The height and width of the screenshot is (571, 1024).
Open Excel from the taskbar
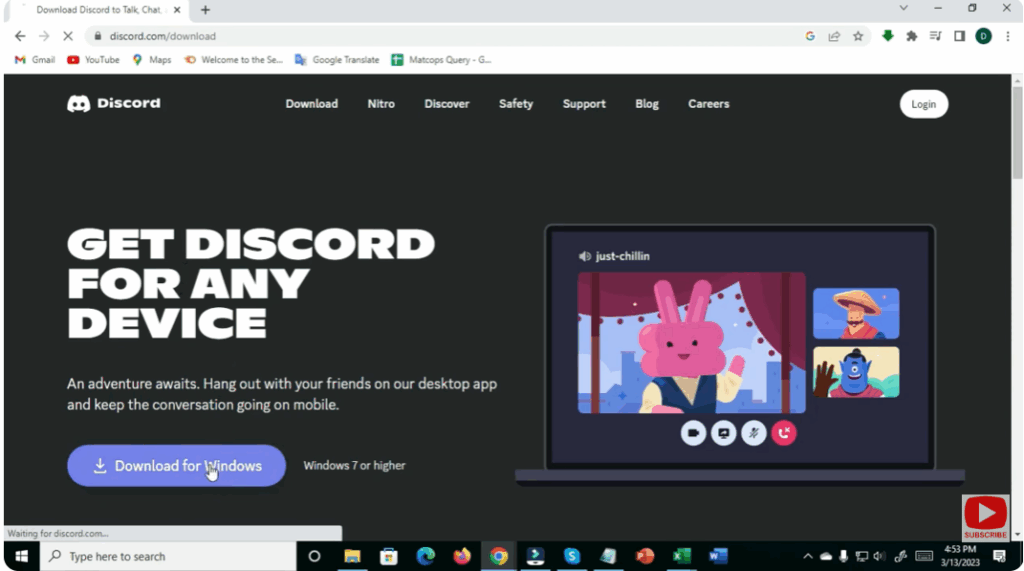[x=681, y=556]
